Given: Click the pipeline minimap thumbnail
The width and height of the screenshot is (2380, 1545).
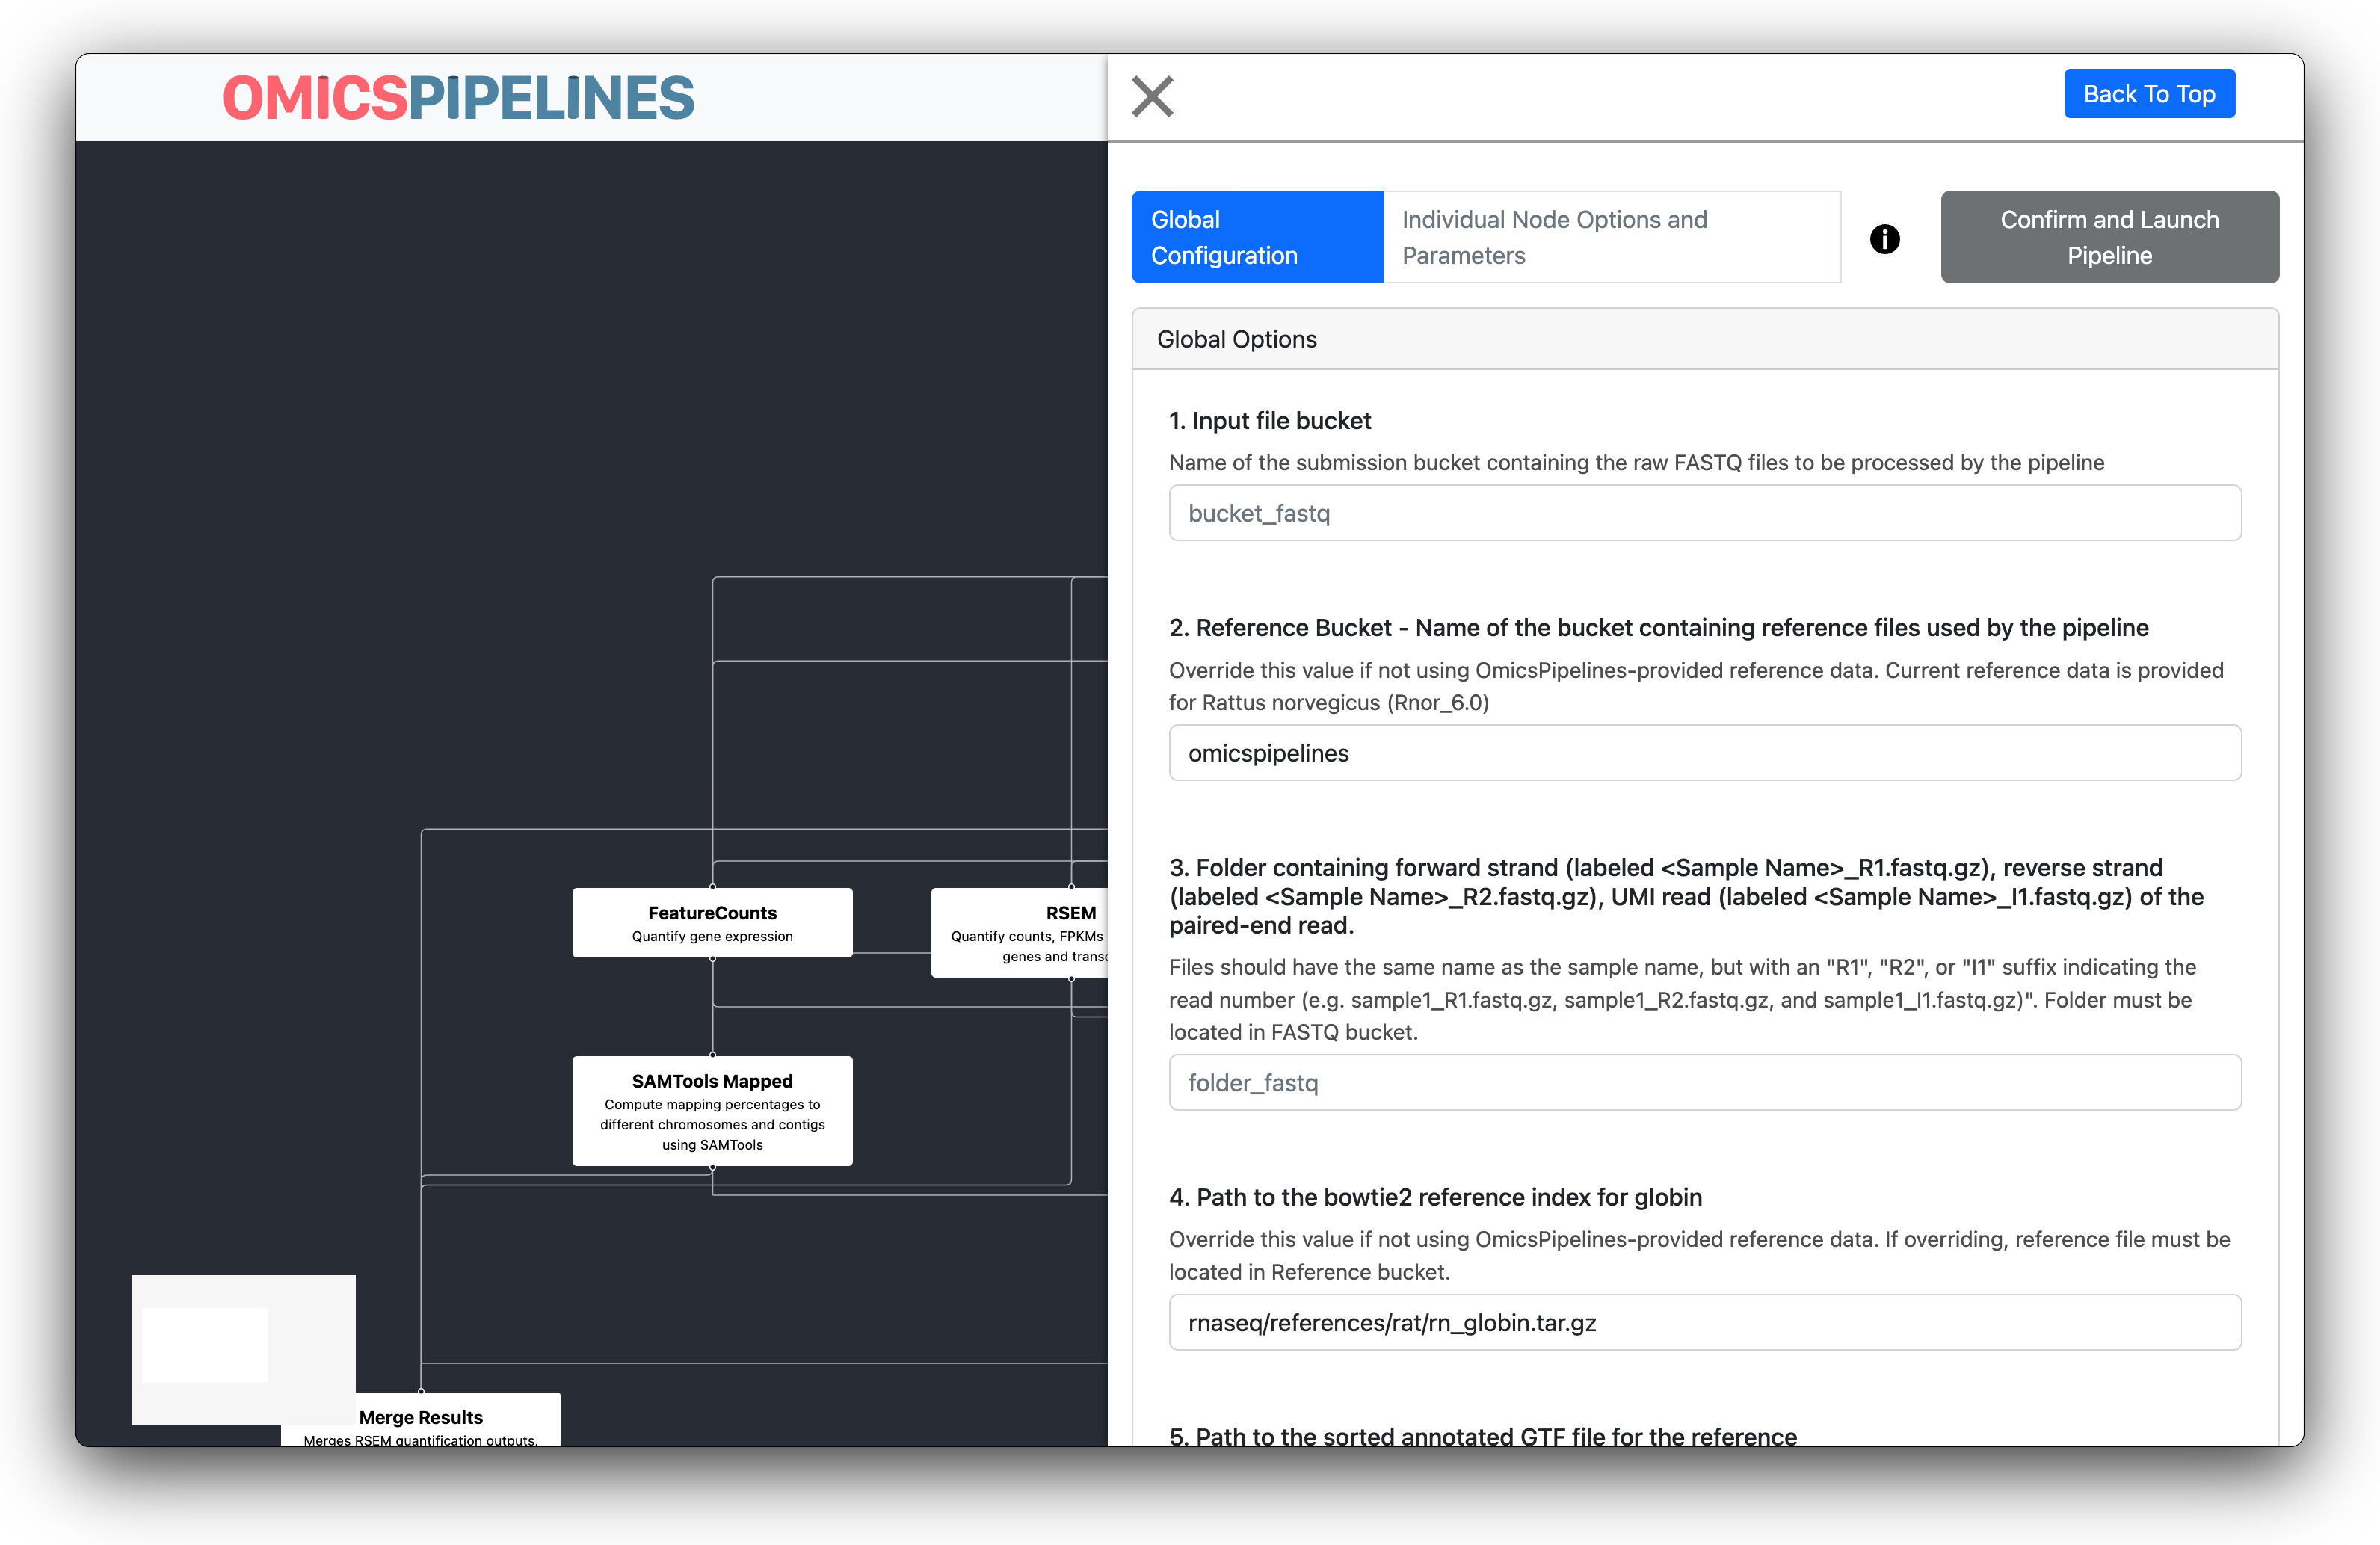Looking at the screenshot, I should (x=243, y=1350).
